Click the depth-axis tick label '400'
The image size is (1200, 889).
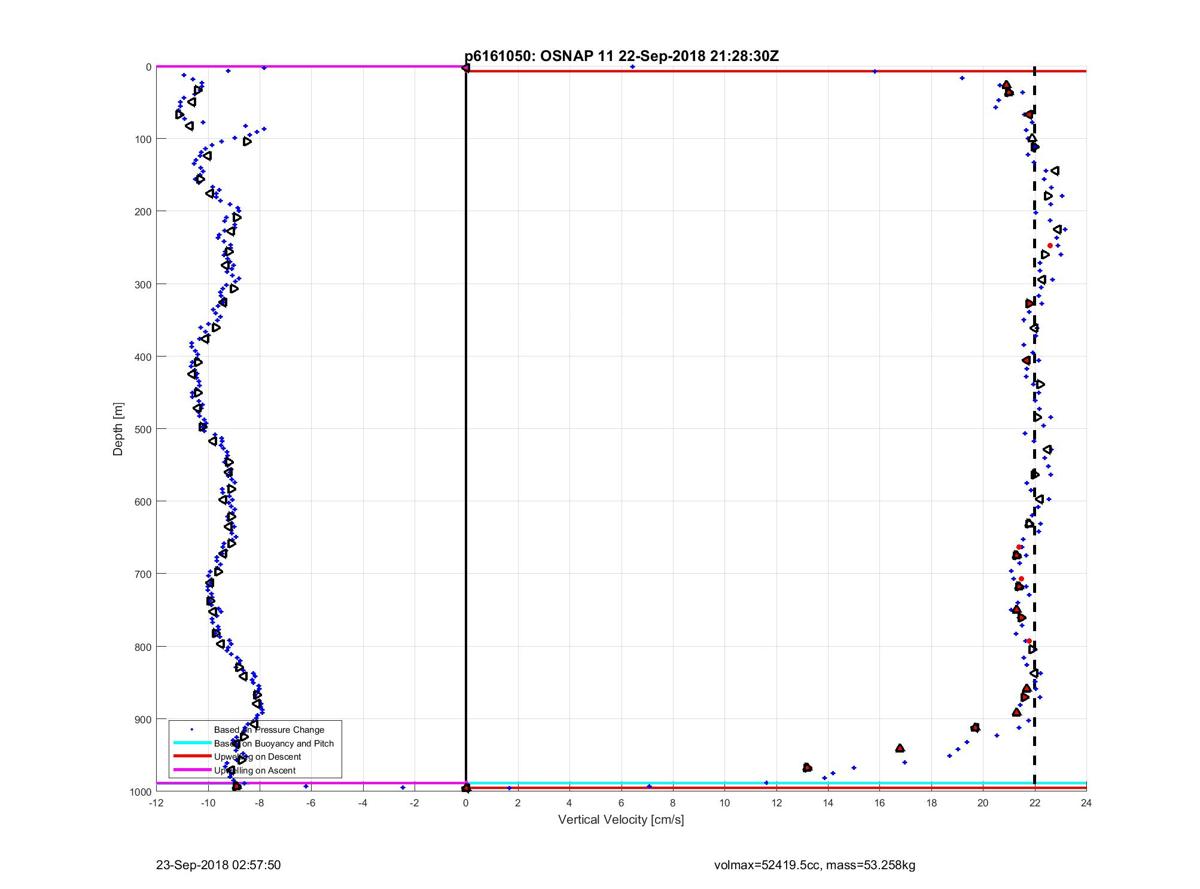point(142,357)
